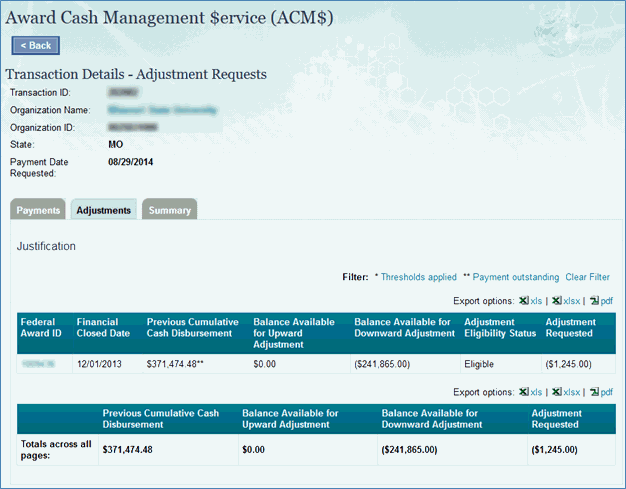This screenshot has height=489, width=626.
Task: Click the Clear Filter link
Action: pyautogui.click(x=587, y=277)
